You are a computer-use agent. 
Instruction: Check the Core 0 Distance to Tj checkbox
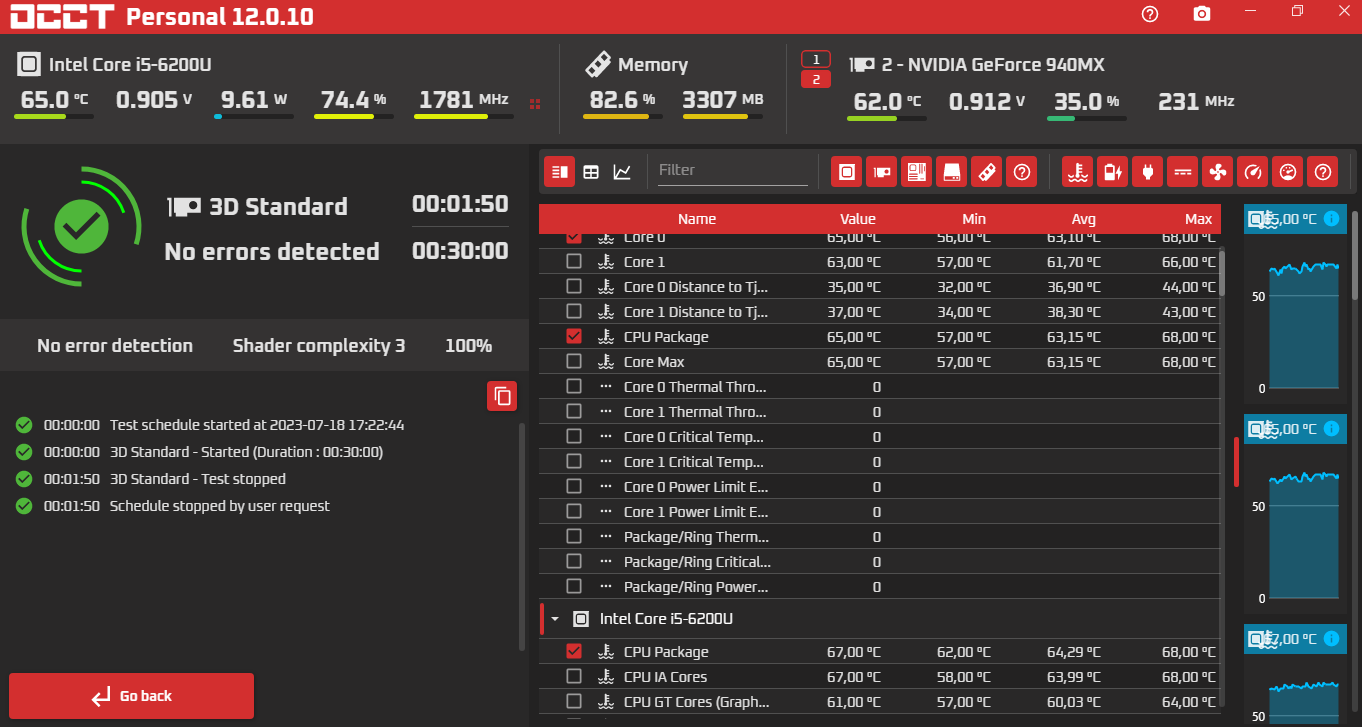point(574,287)
